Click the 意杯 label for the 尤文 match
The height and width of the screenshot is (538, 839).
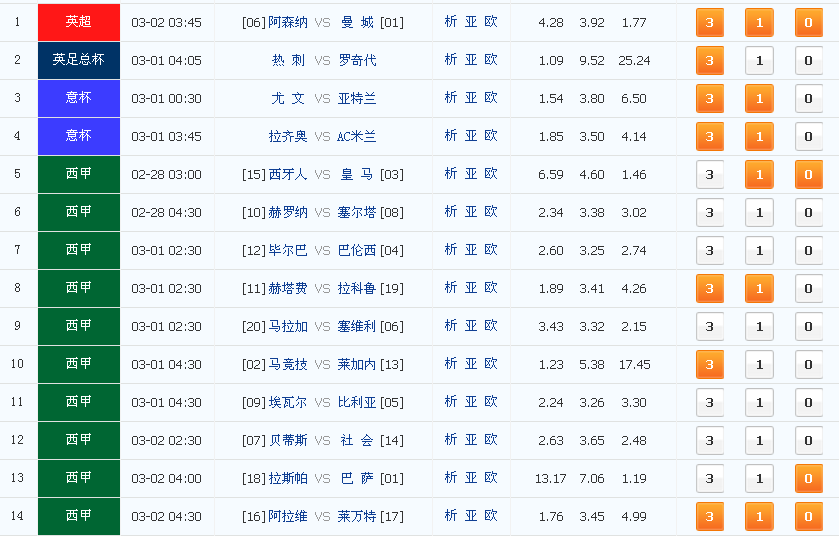(x=78, y=98)
